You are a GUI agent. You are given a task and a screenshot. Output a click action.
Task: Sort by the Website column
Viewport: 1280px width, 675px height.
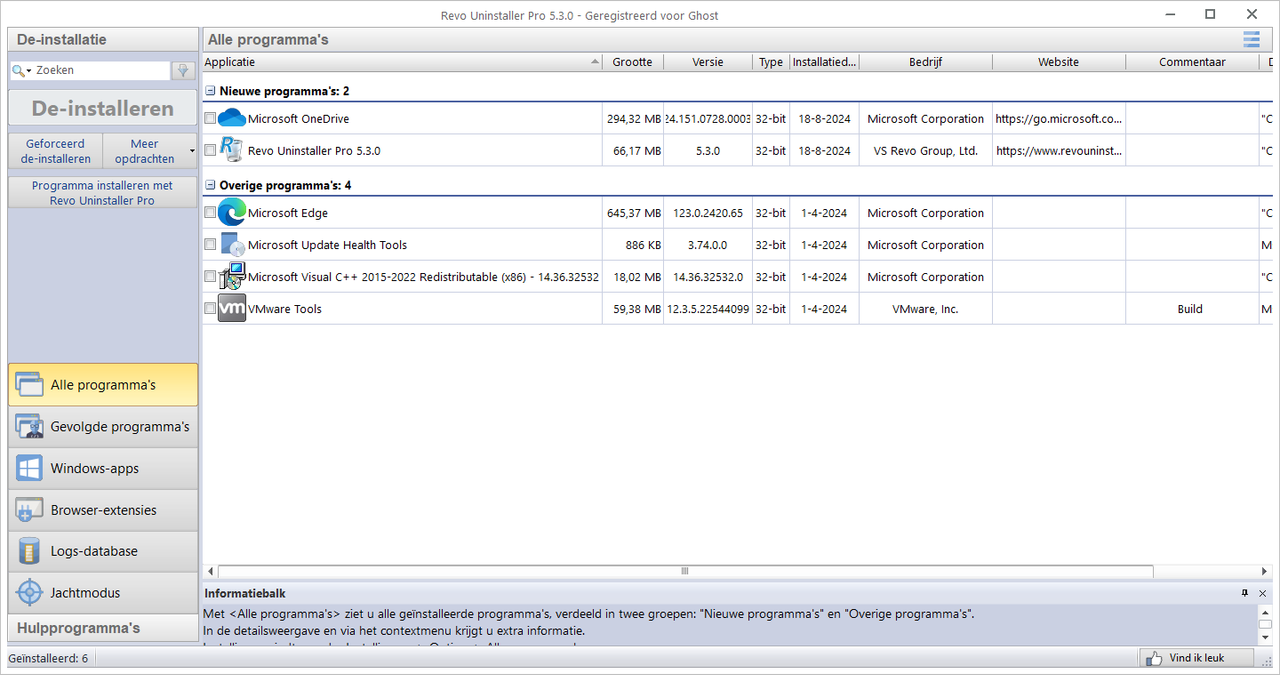(1059, 62)
